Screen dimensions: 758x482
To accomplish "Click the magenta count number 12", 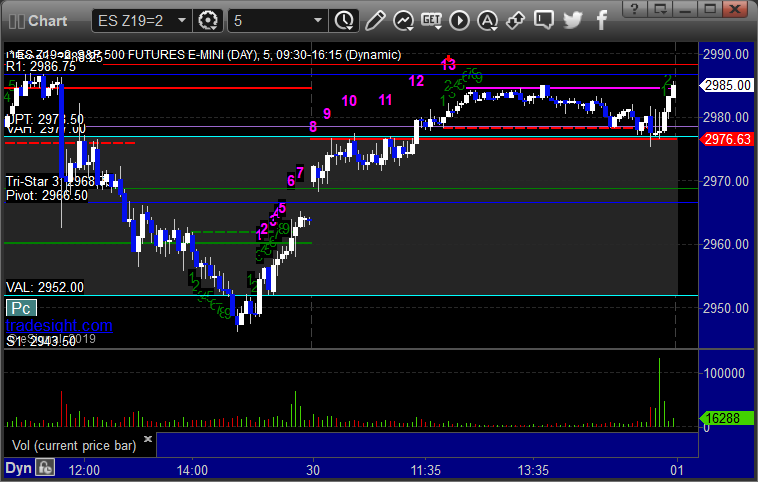I will click(416, 81).
